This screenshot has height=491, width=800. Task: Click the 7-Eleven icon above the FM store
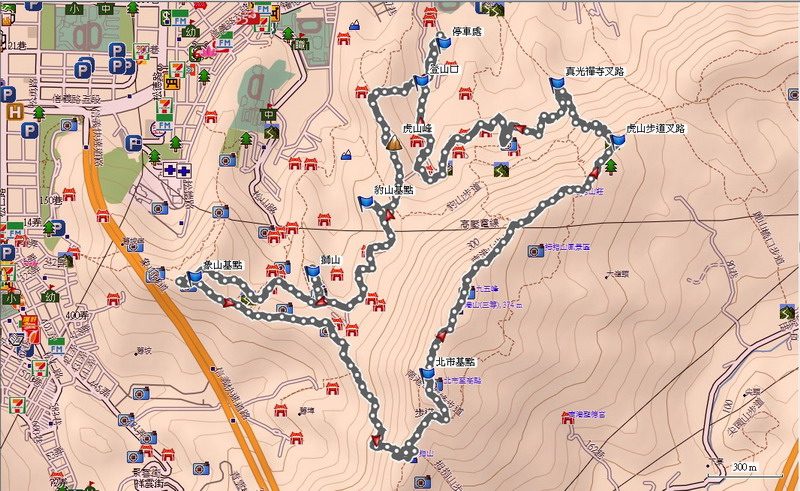[177, 69]
